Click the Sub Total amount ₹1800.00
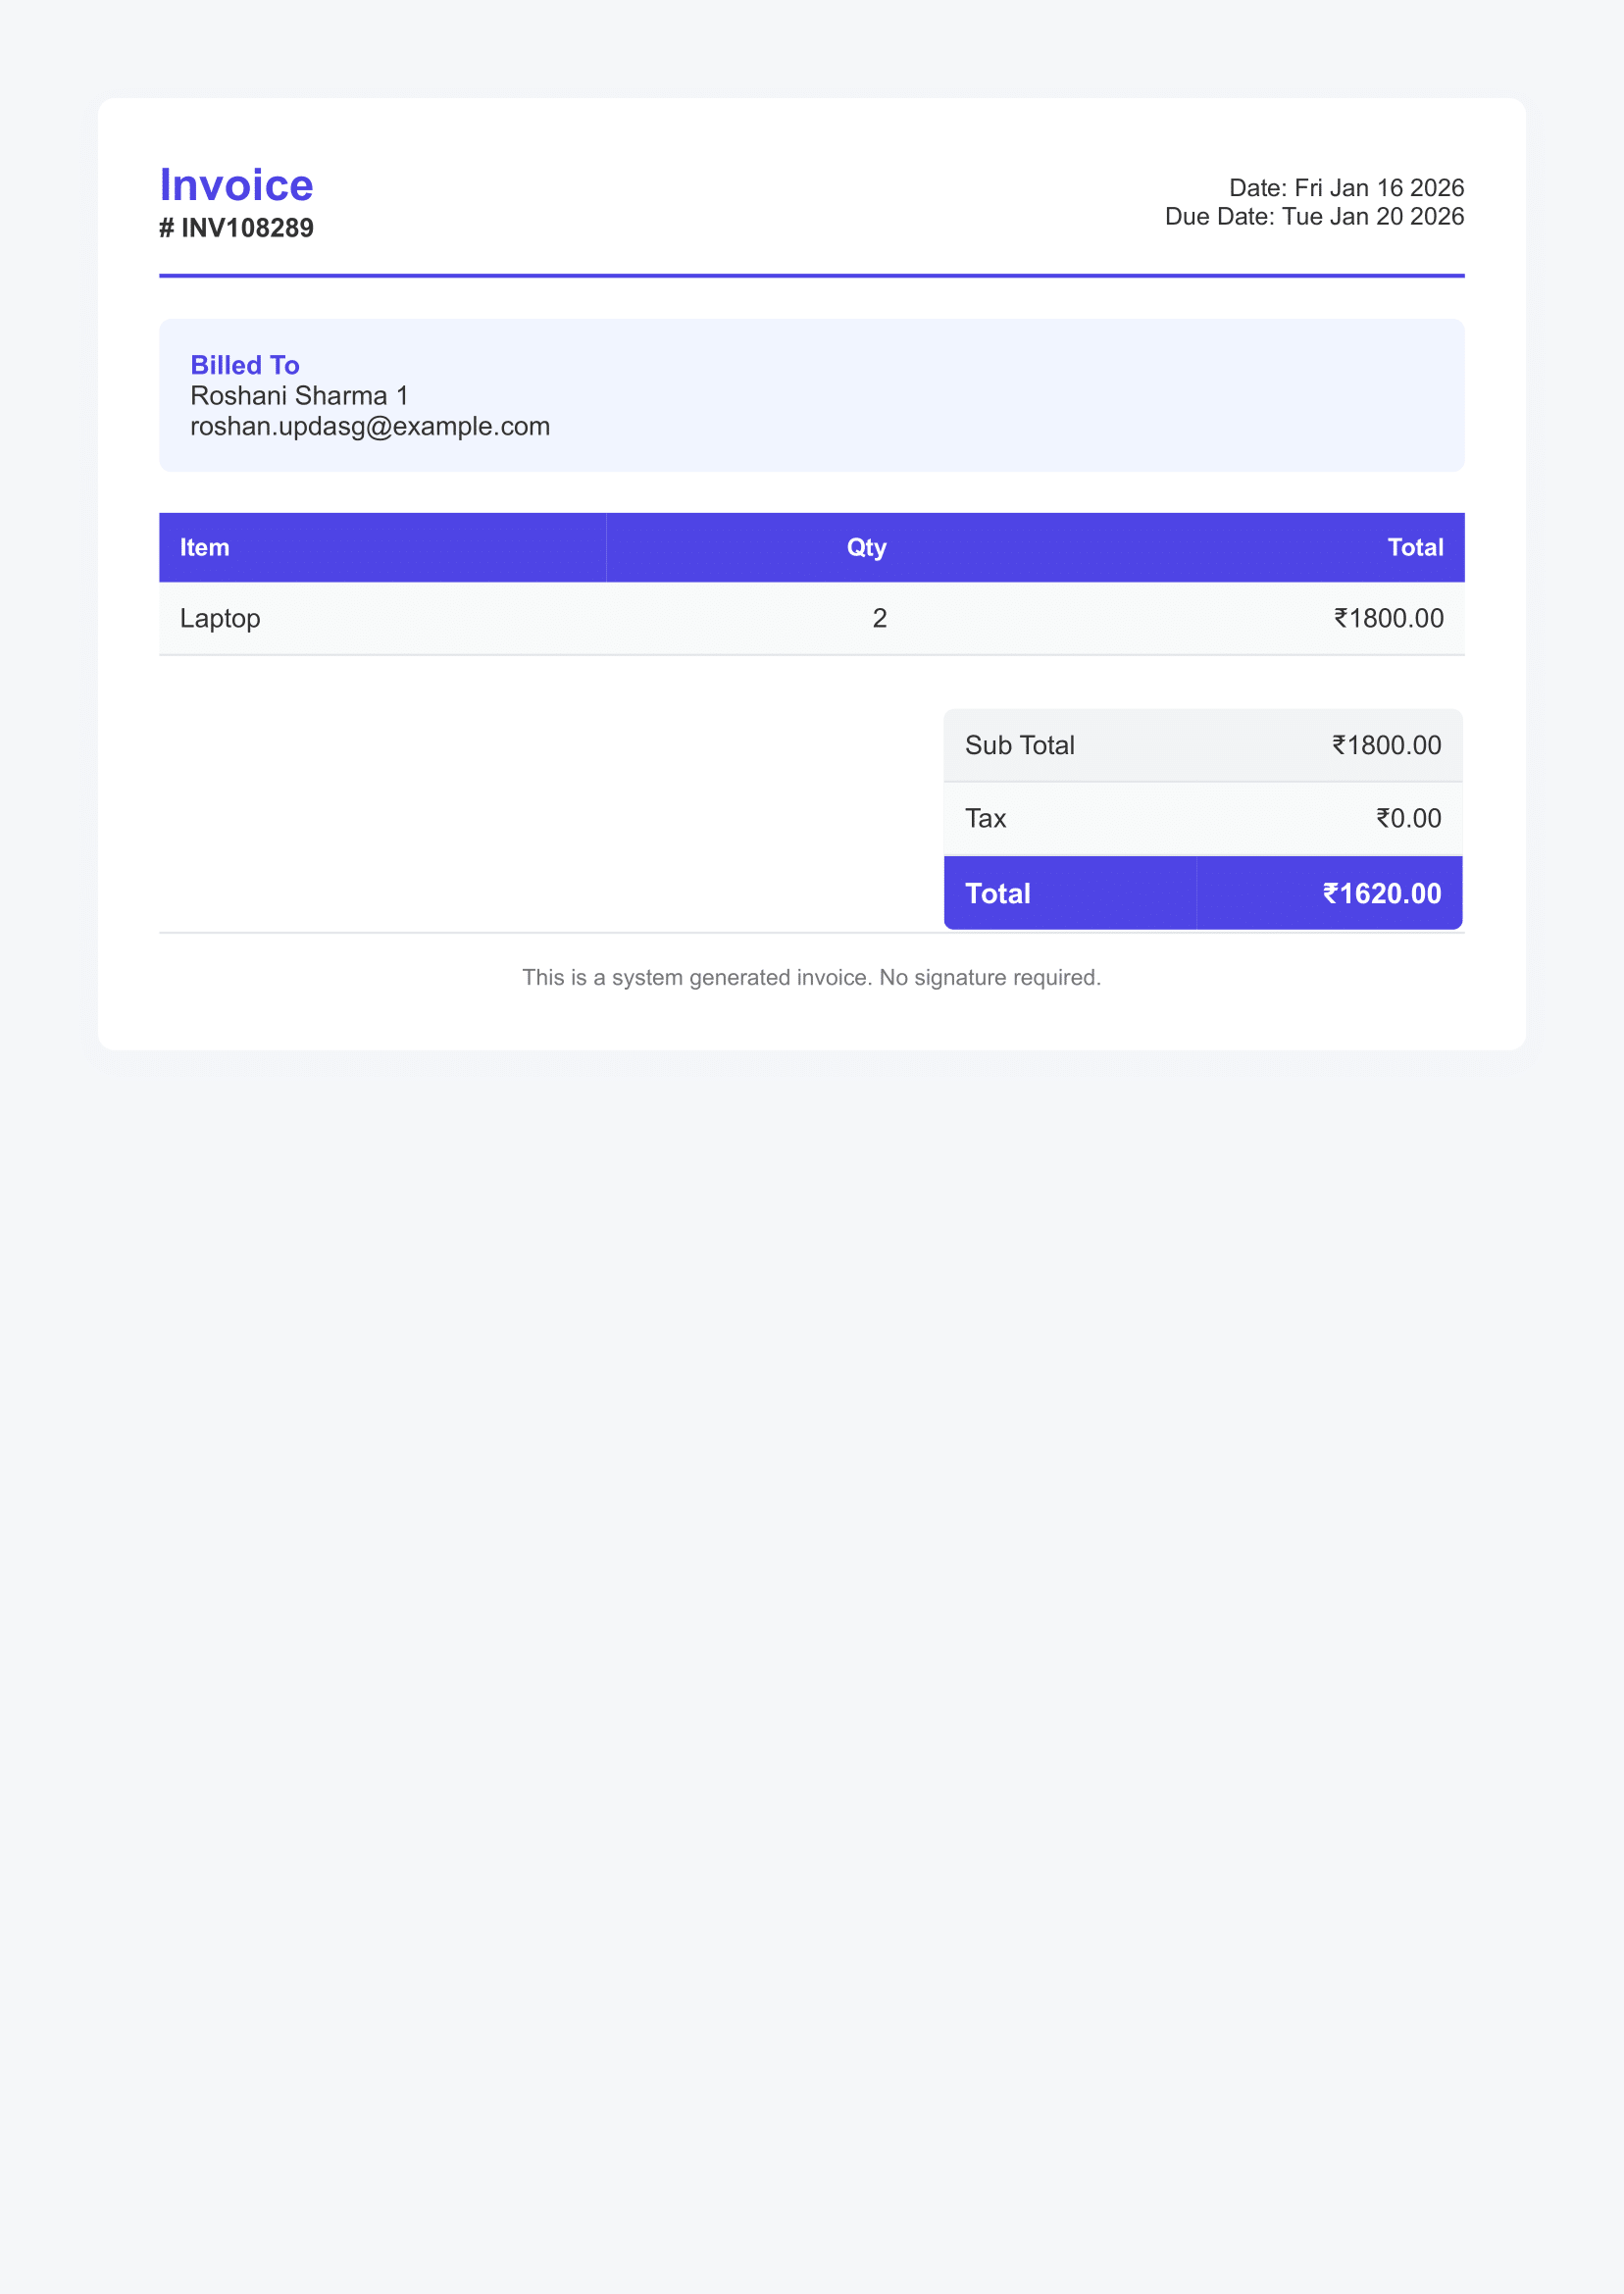The image size is (1624, 2294). coord(1386,745)
